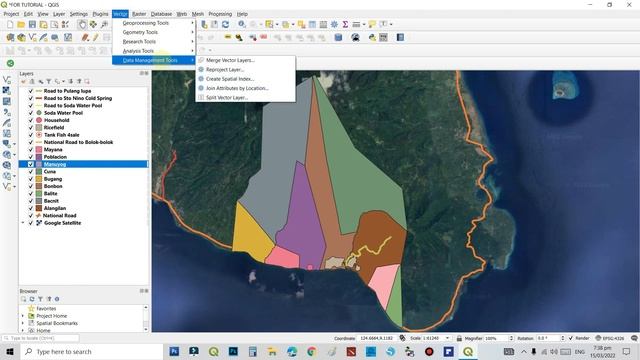Open the Scale dropdown in status bar
This screenshot has width=640, height=360.
(448, 338)
